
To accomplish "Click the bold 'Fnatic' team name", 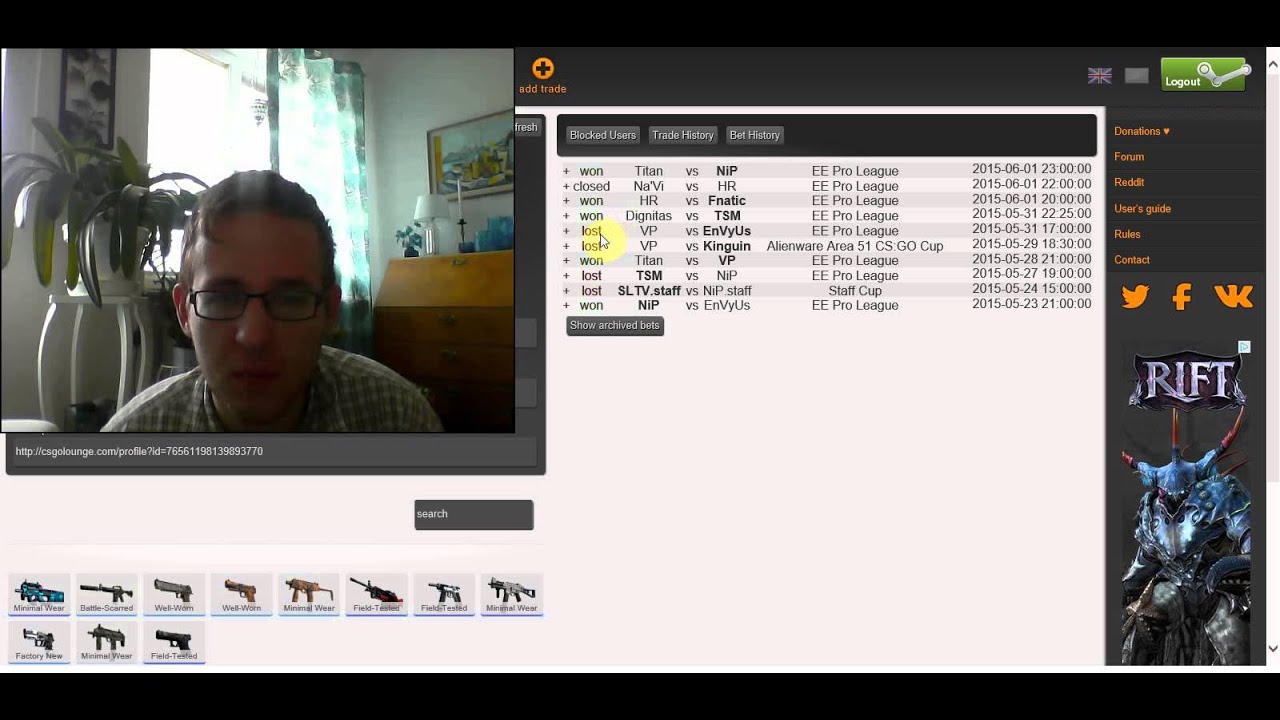I will tap(727, 201).
